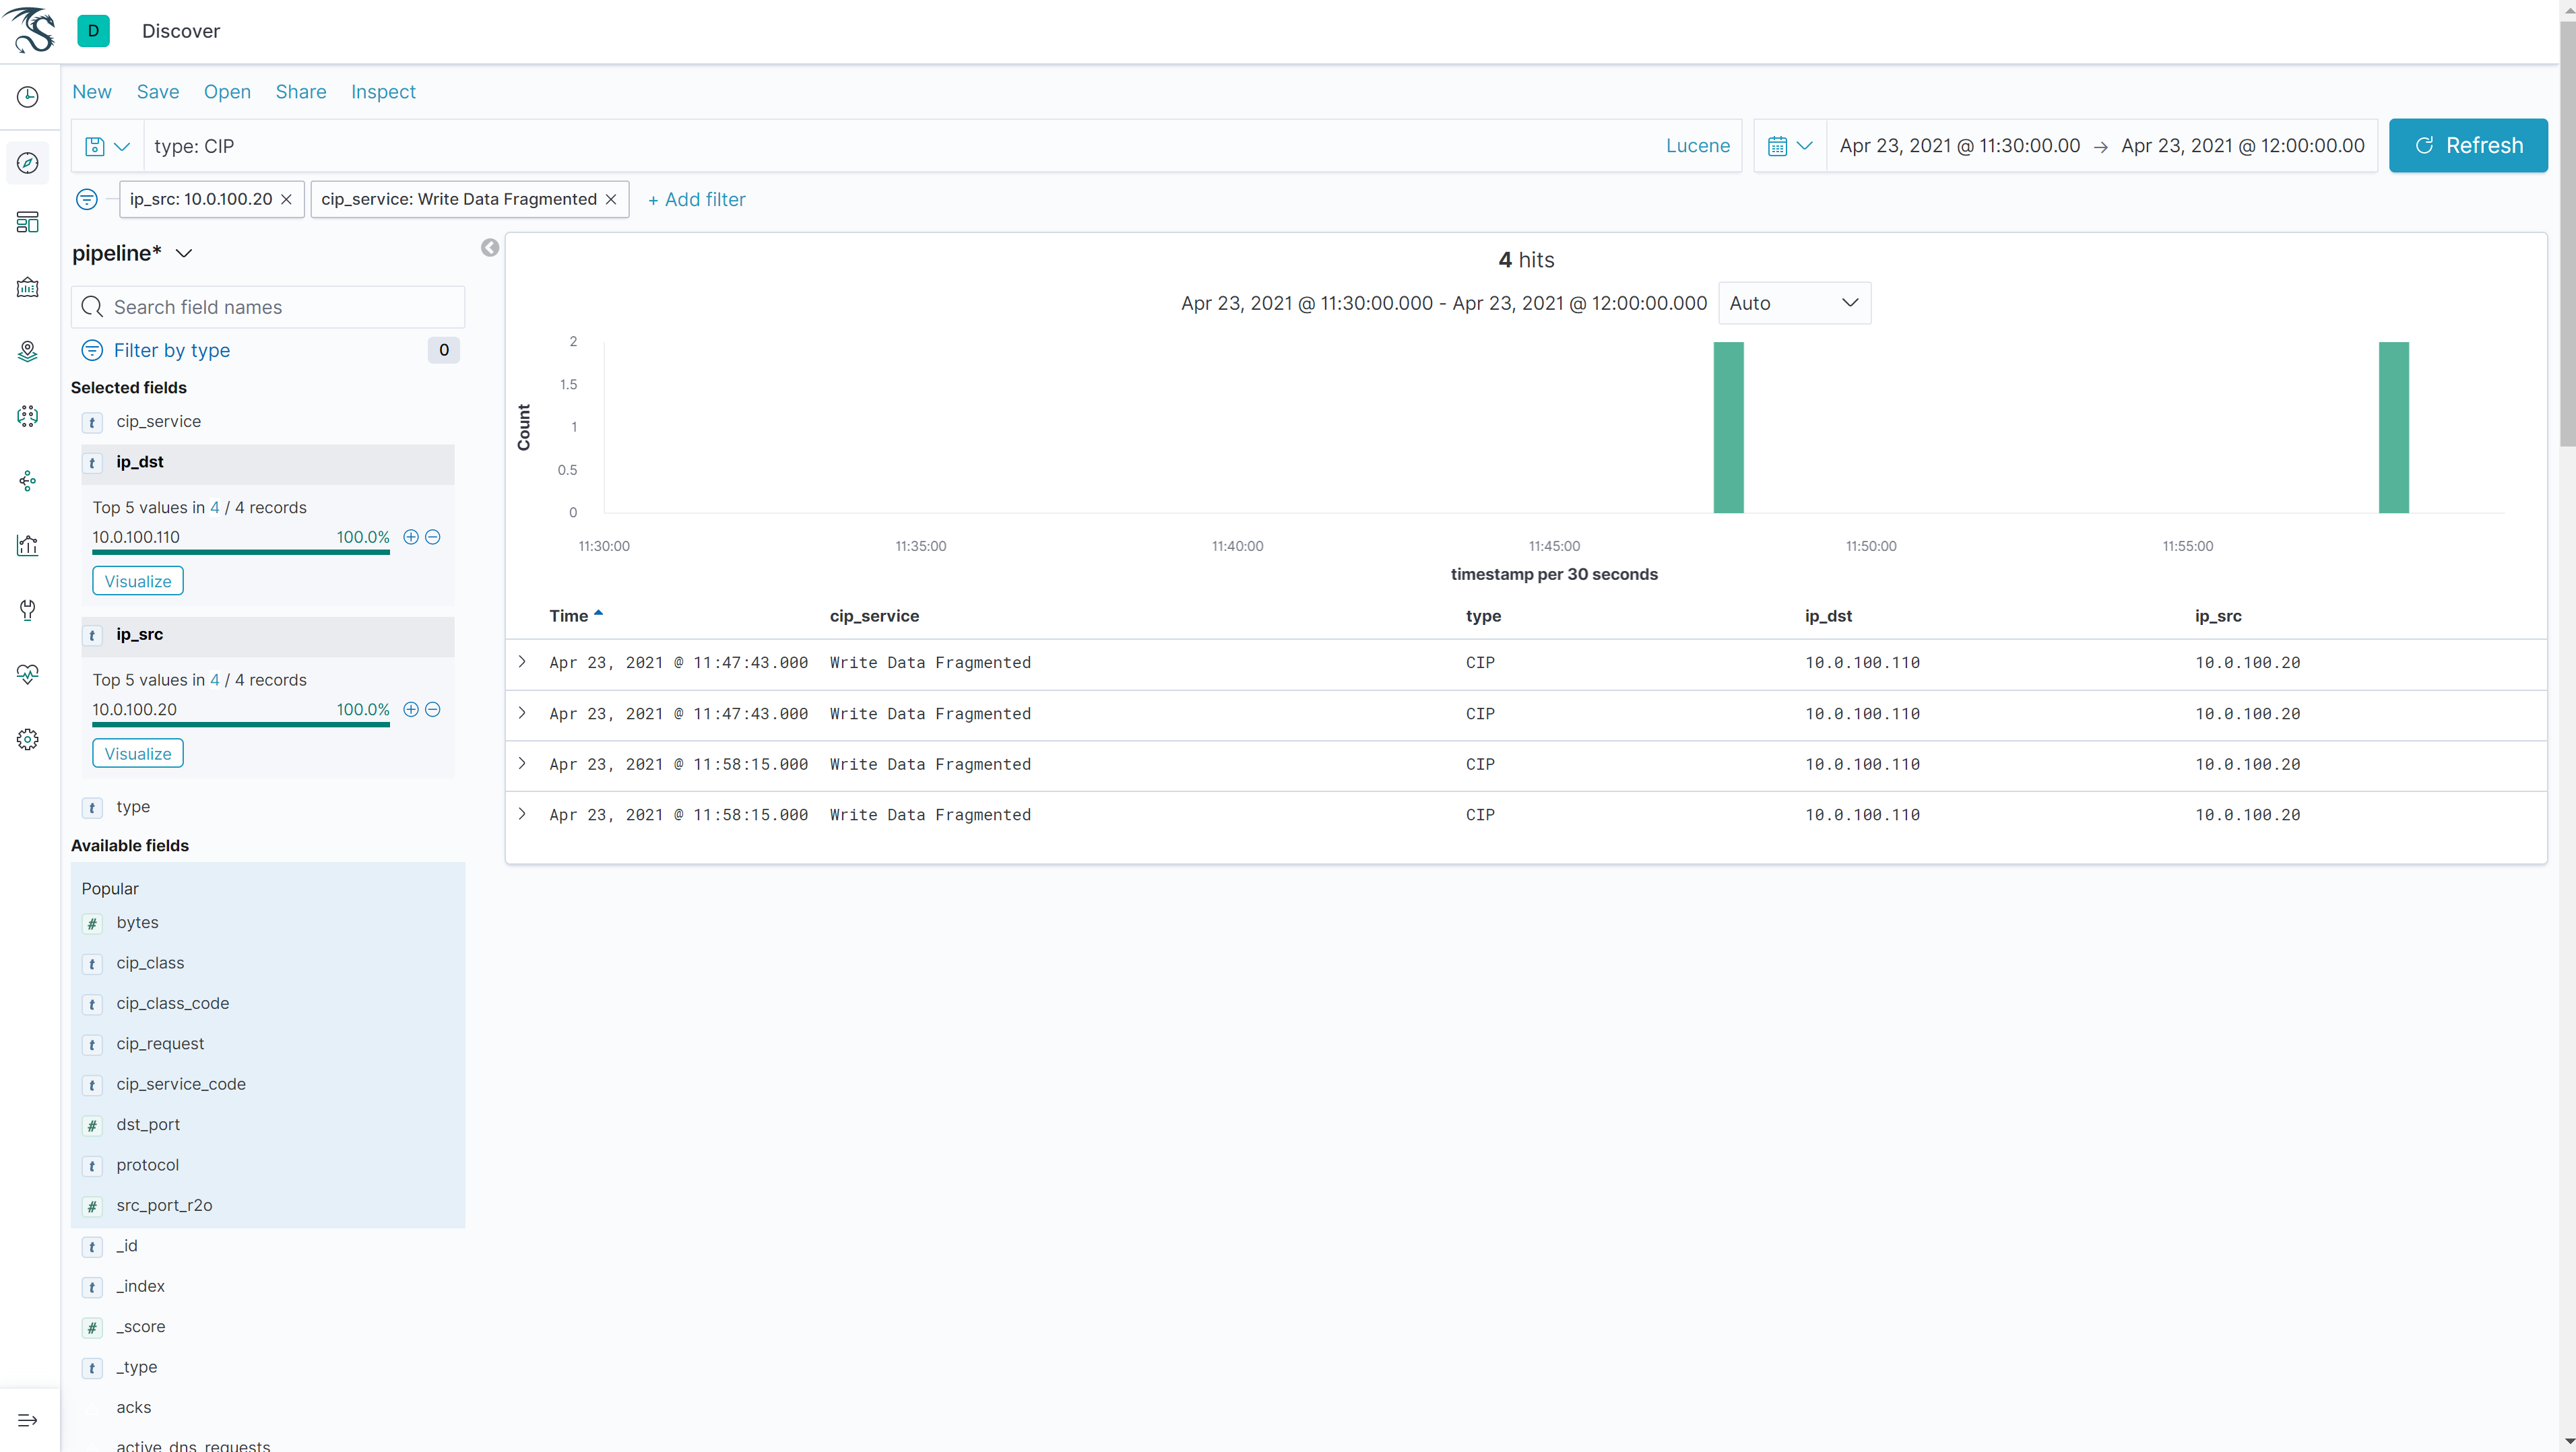
Task: Filter for ip_src value 10.0.100.20
Action: click(411, 709)
